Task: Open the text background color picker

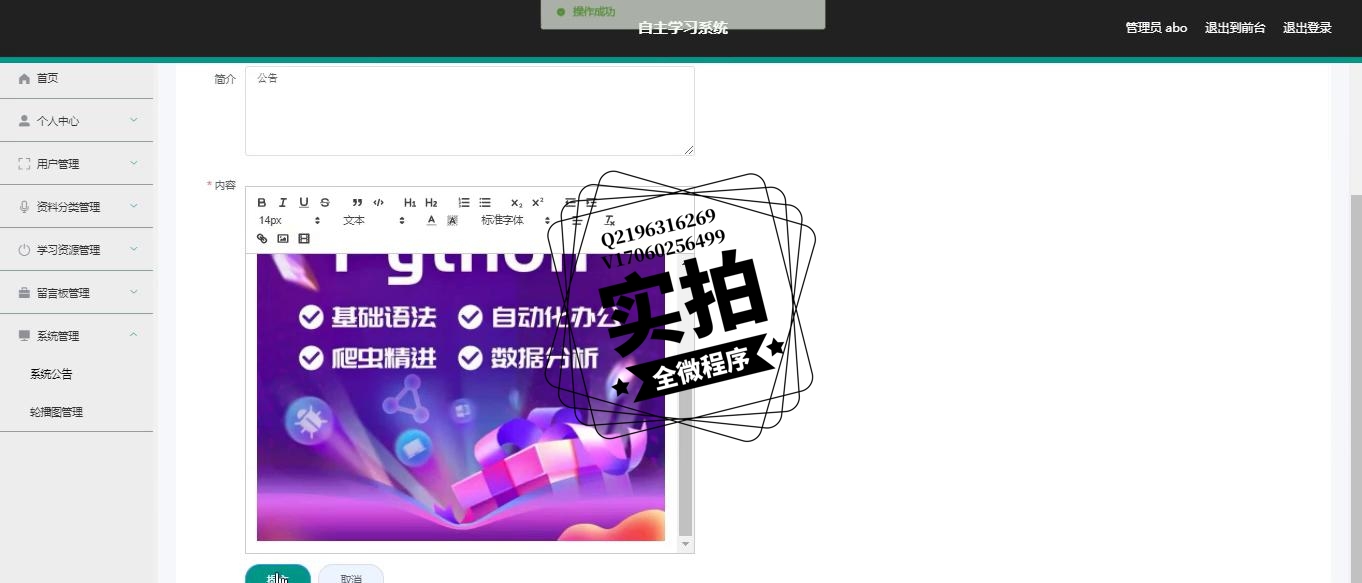Action: (x=452, y=220)
